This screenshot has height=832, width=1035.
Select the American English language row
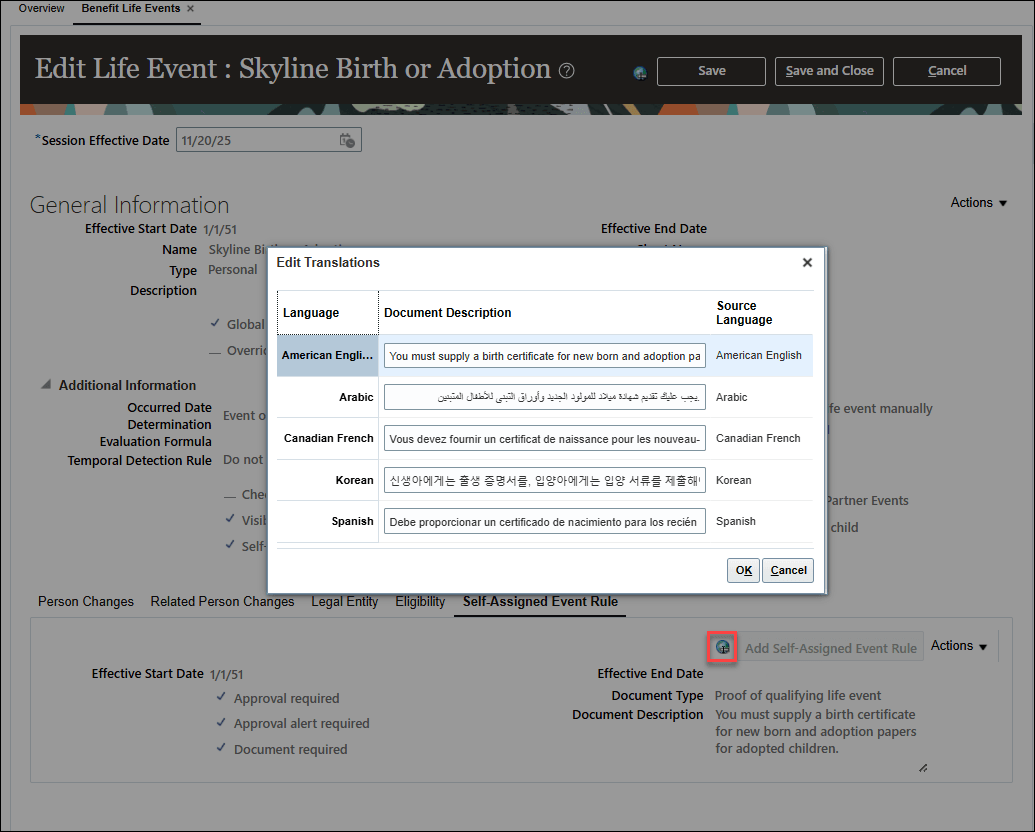[x=327, y=355]
